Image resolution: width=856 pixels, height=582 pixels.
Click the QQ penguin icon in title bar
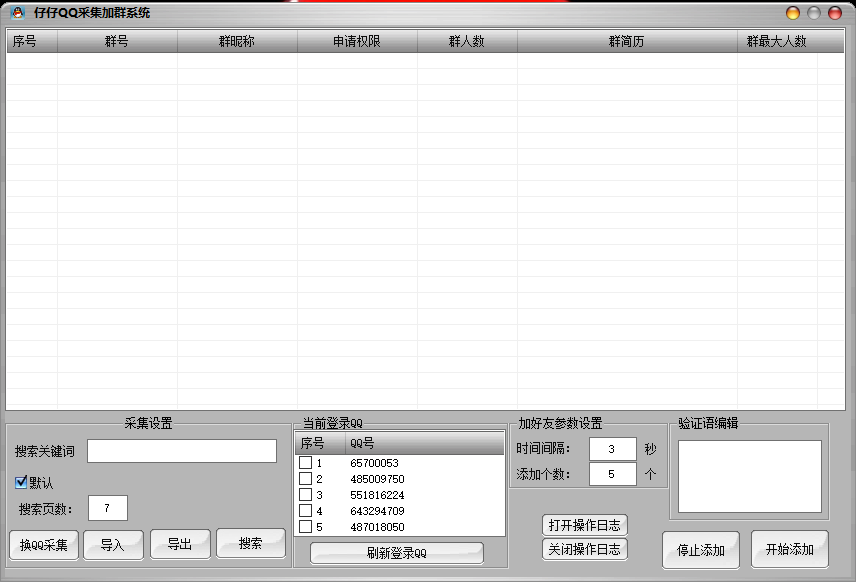pyautogui.click(x=17, y=13)
